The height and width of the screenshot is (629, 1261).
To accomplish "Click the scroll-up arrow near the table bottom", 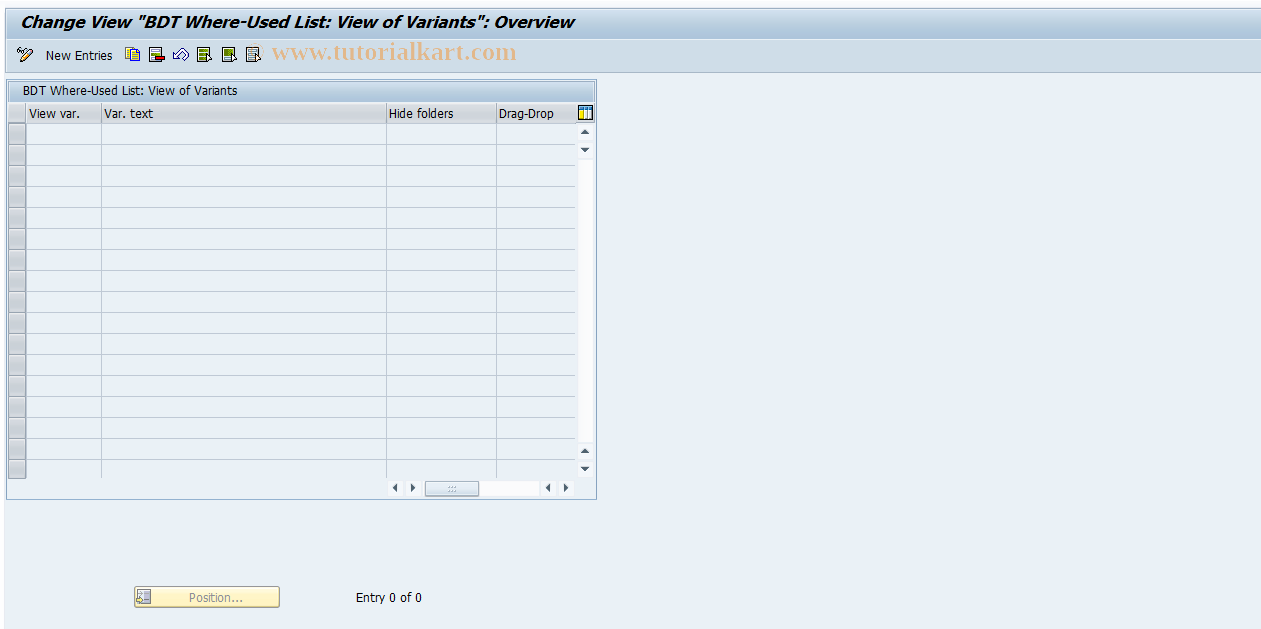I will point(585,451).
